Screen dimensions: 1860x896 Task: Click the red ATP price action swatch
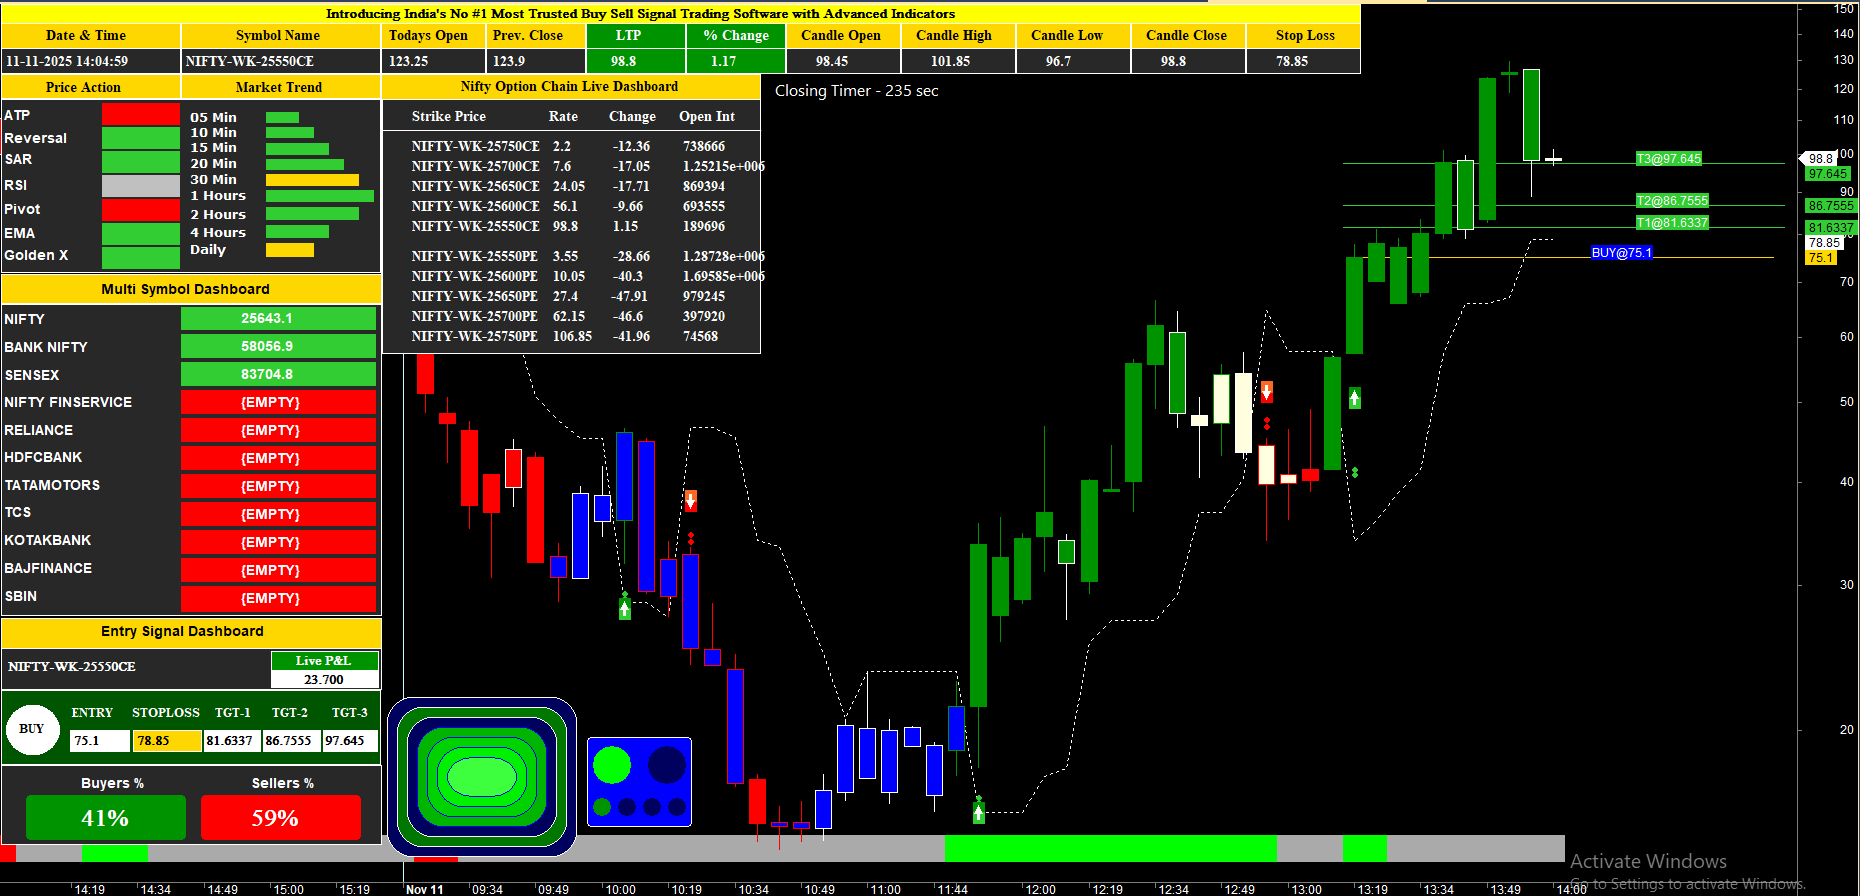point(141,115)
